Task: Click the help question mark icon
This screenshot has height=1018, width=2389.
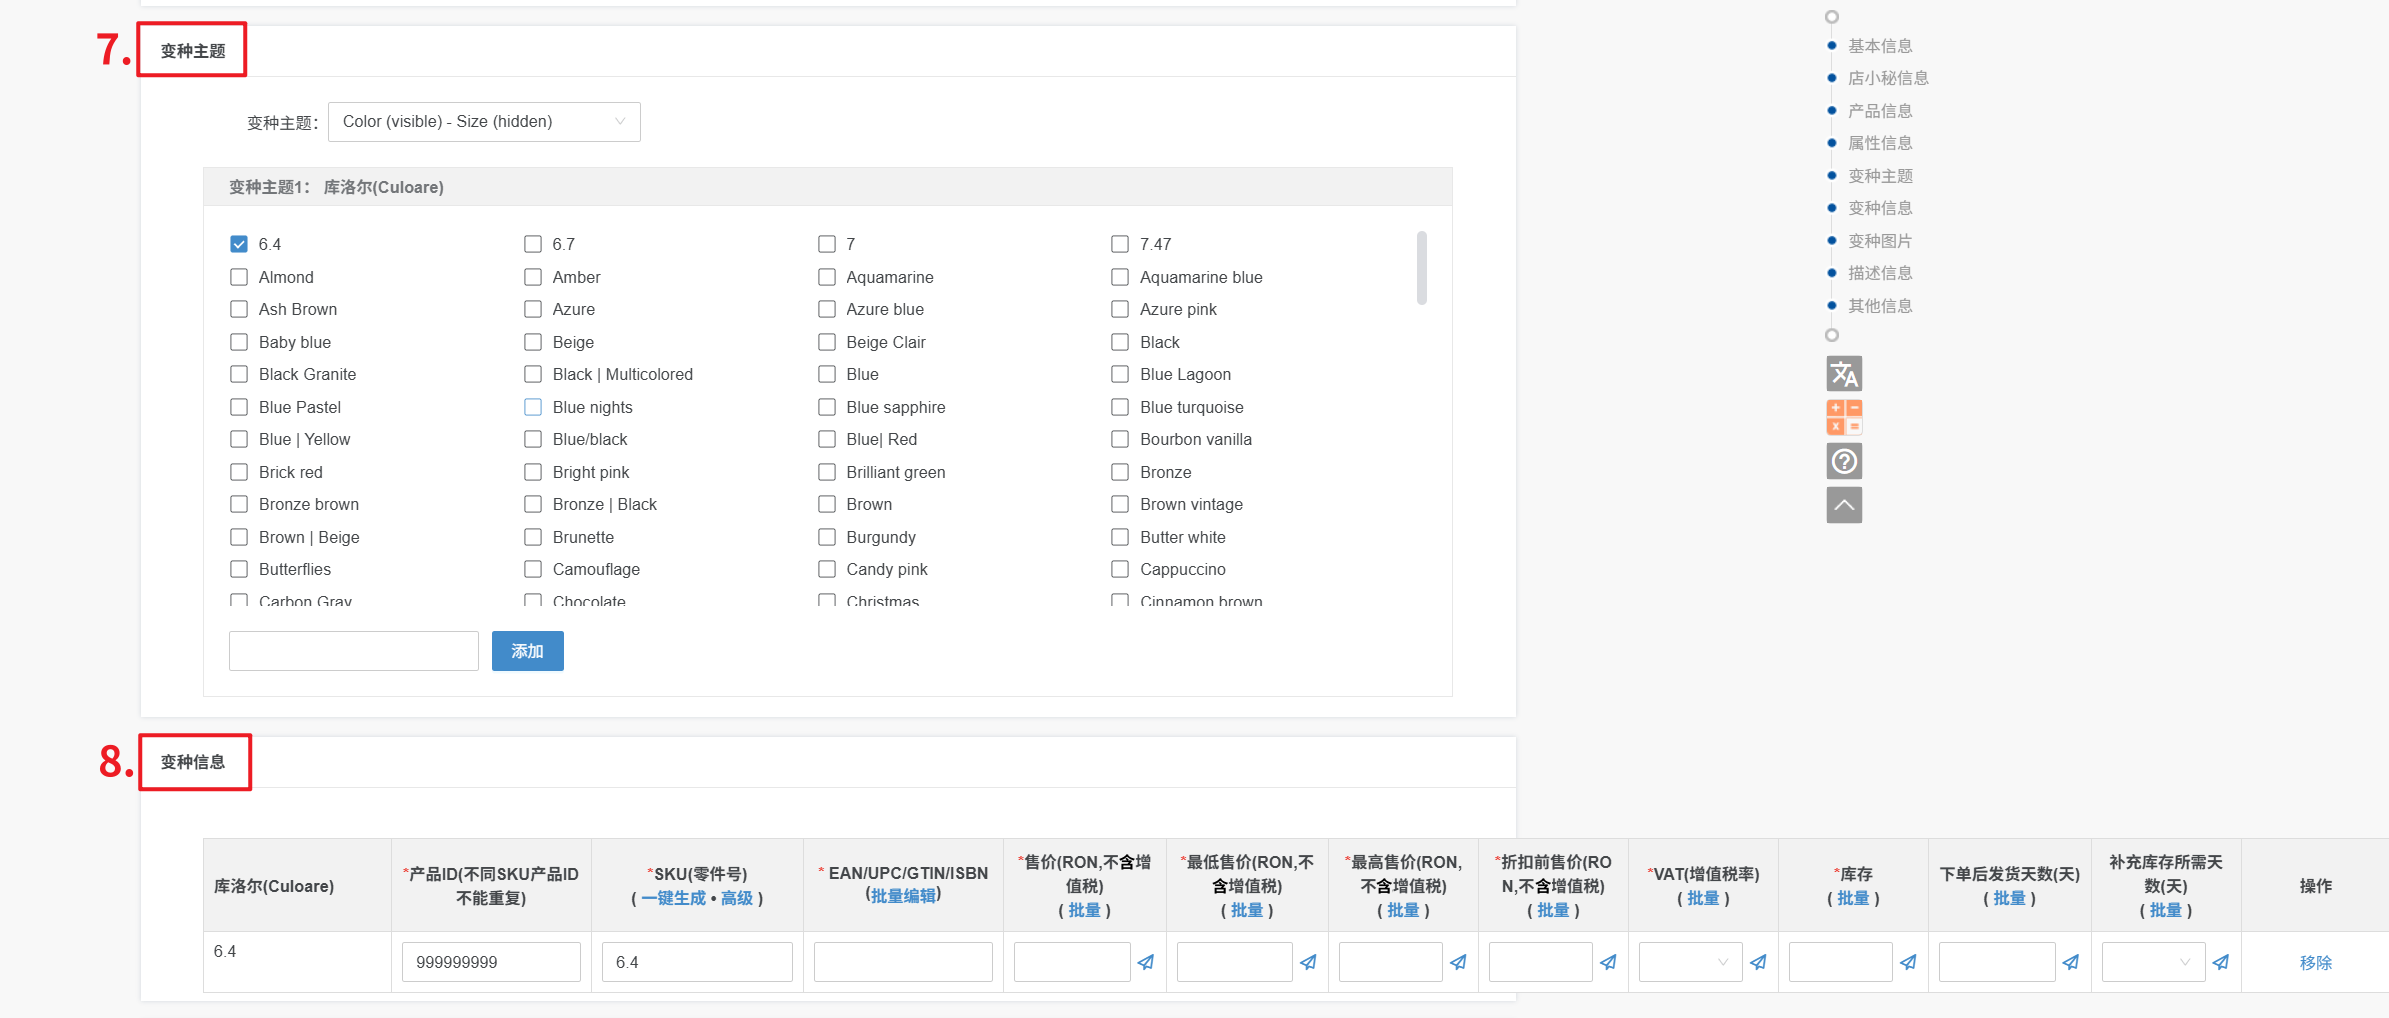Action: pos(1843,461)
